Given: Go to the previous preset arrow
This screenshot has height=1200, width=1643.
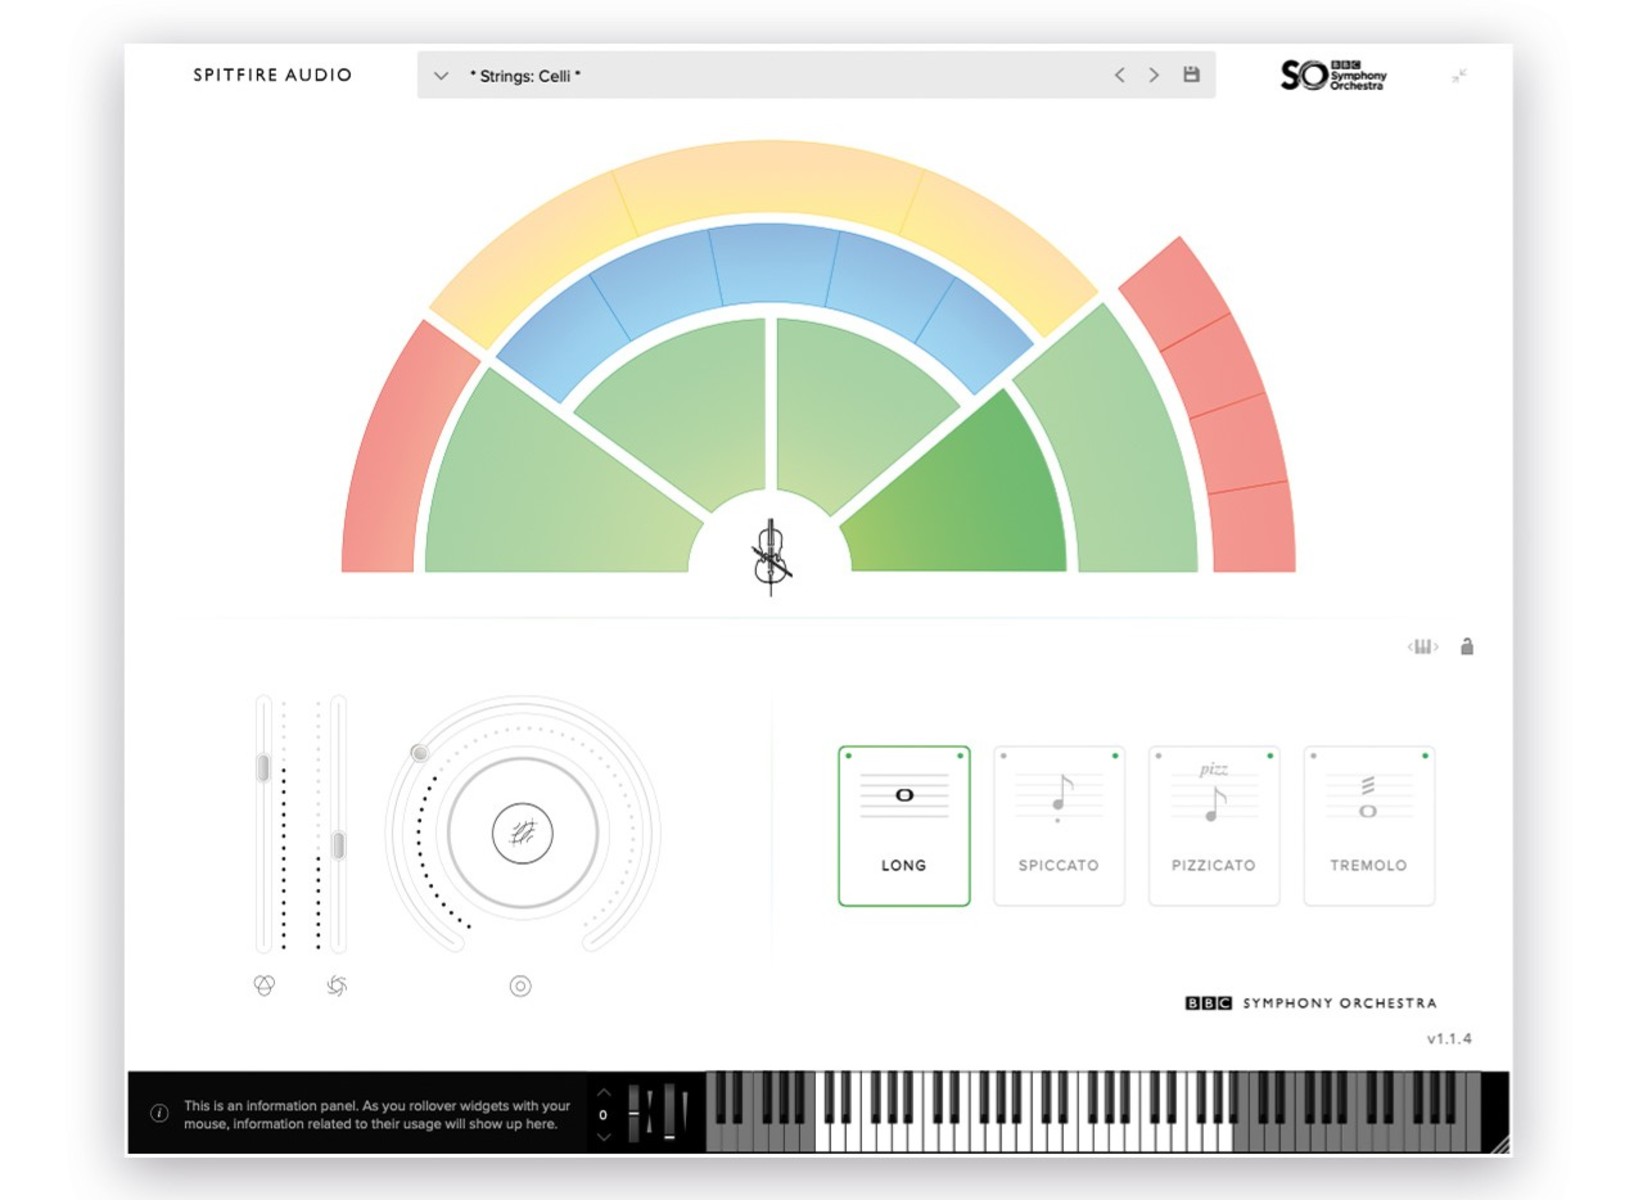Looking at the screenshot, I should point(1120,75).
